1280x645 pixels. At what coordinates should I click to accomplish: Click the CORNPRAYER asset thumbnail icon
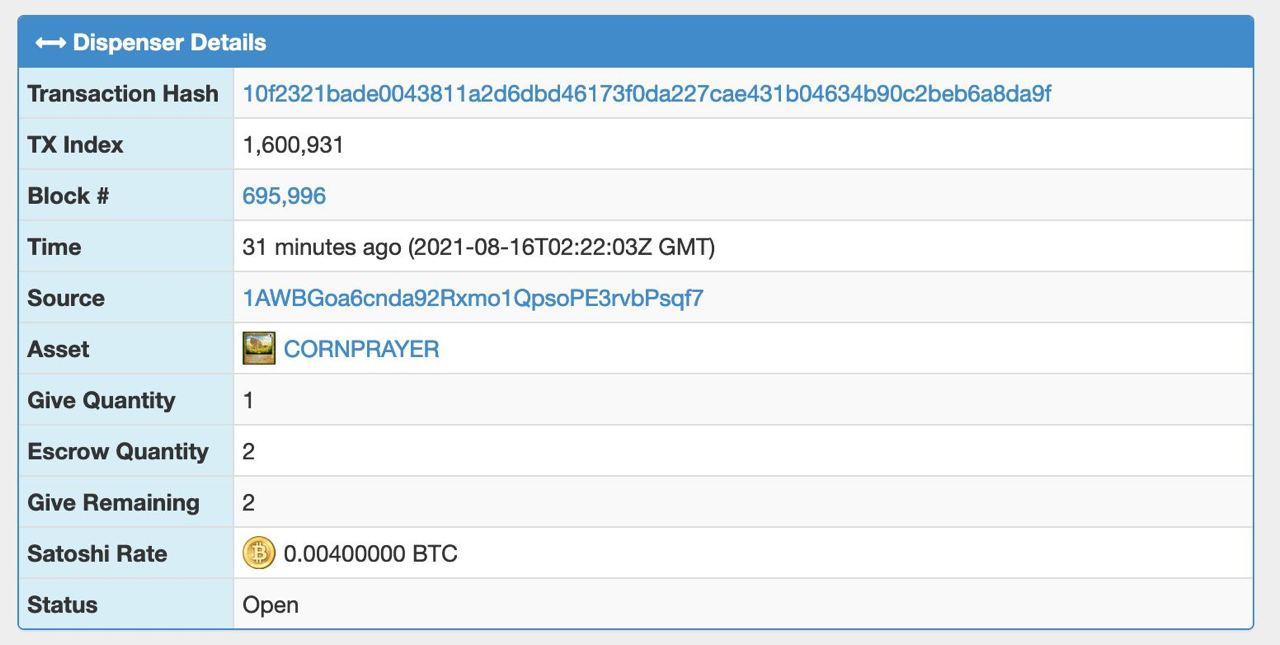click(259, 349)
